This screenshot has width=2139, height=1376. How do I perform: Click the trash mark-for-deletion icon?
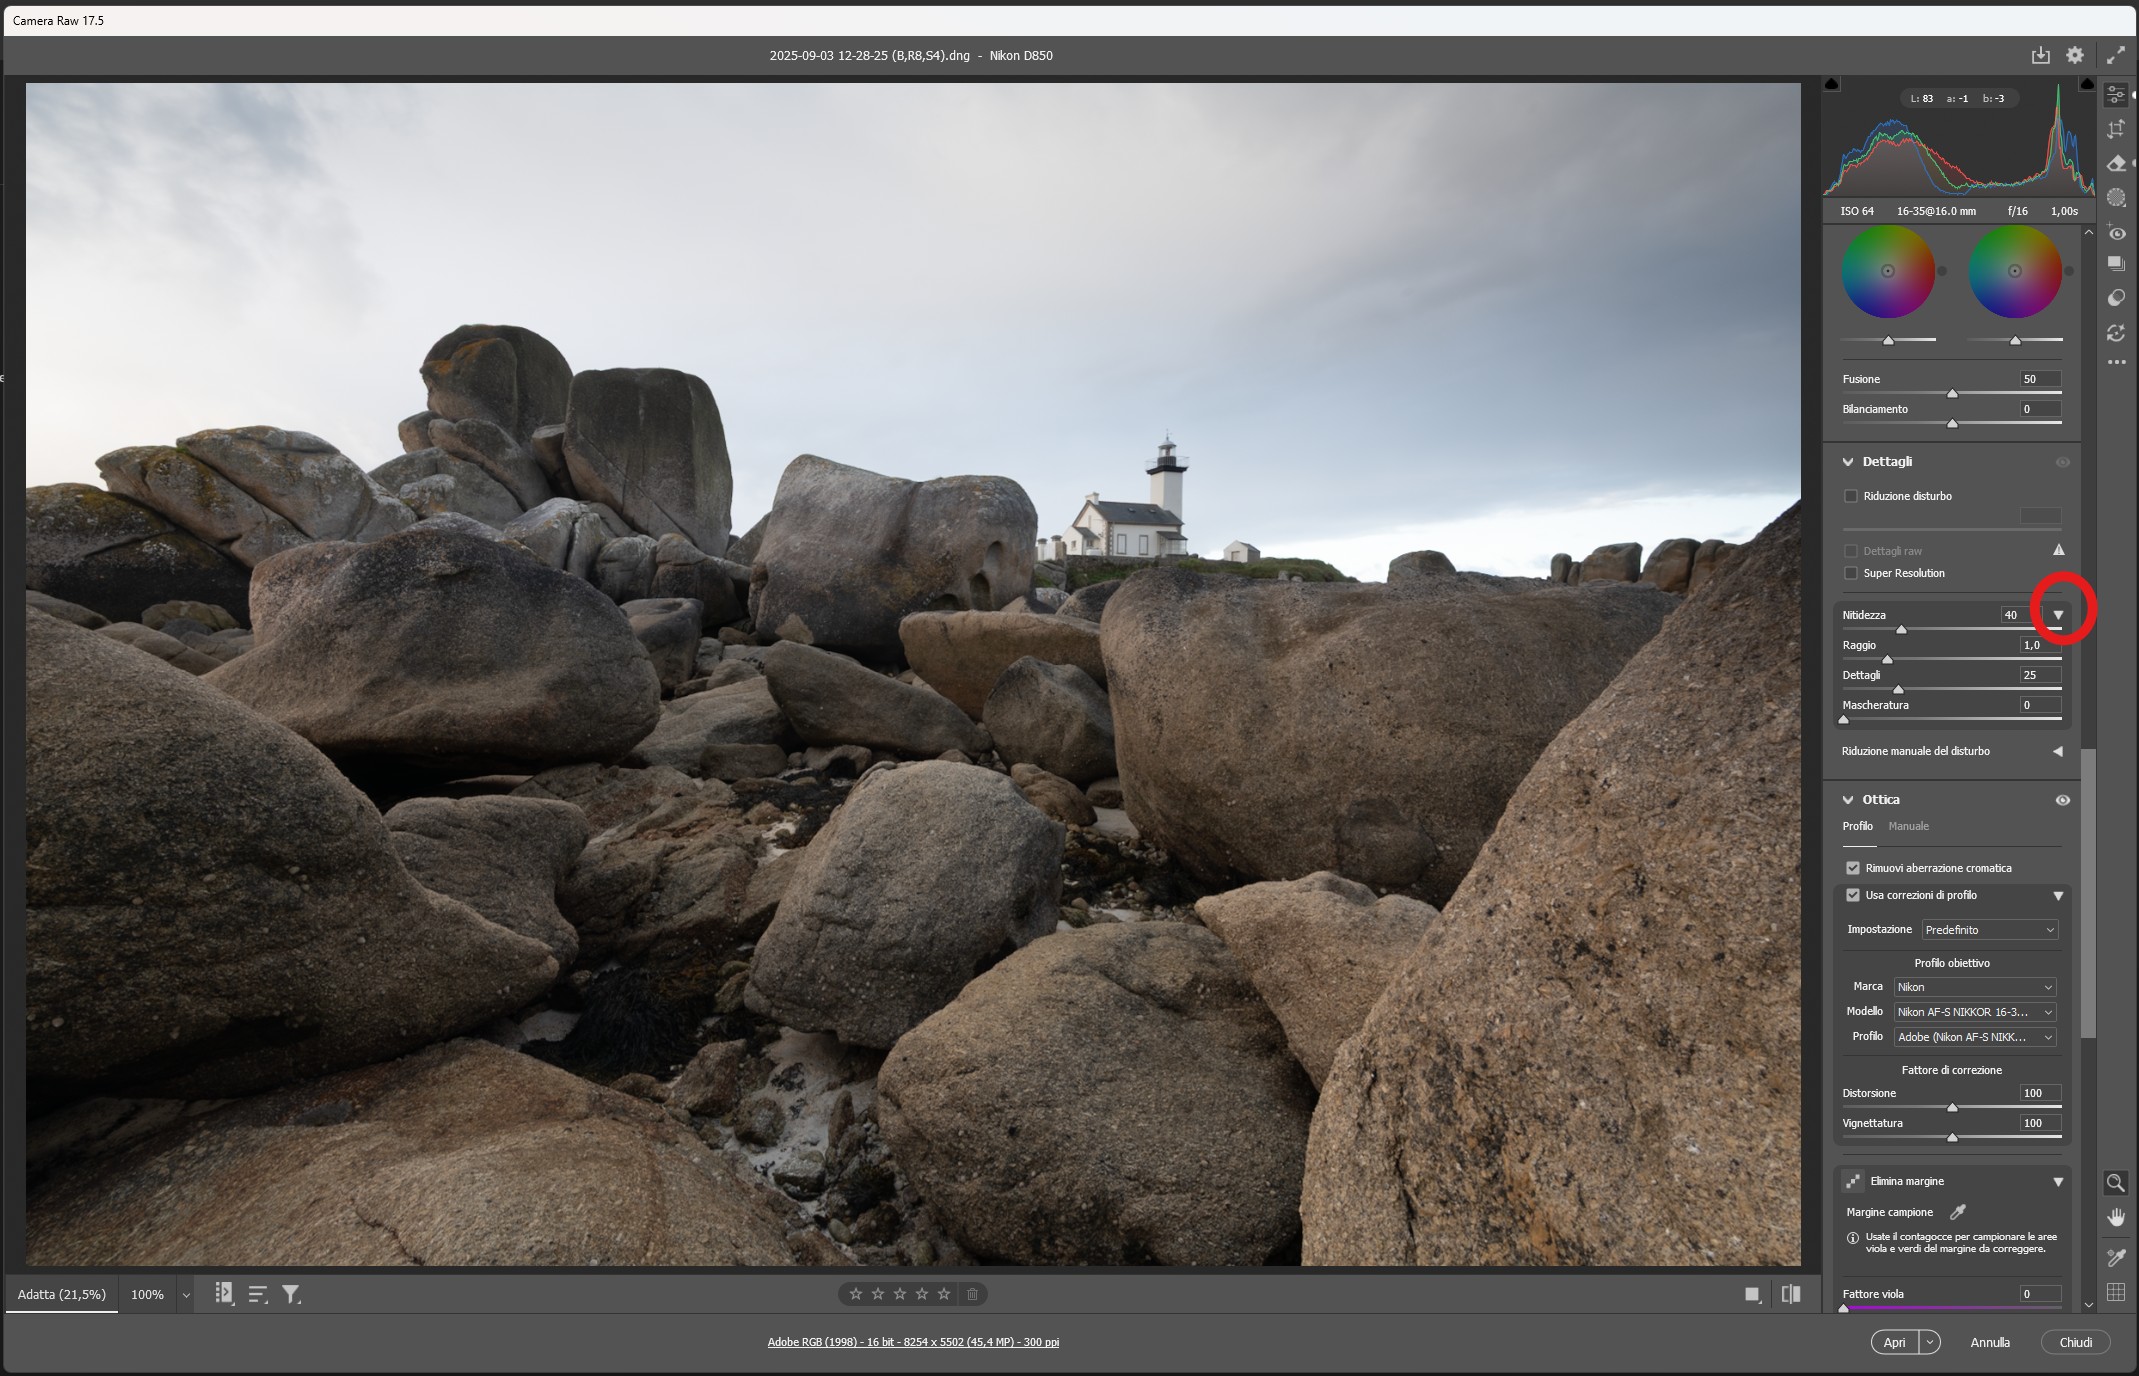tap(972, 1294)
